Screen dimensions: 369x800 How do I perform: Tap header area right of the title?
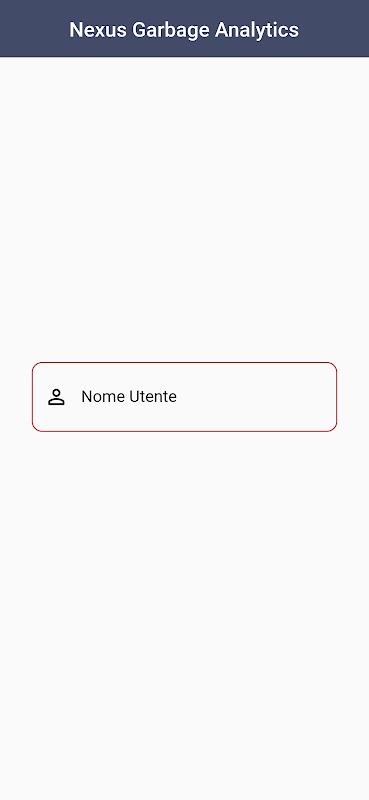pos(334,29)
